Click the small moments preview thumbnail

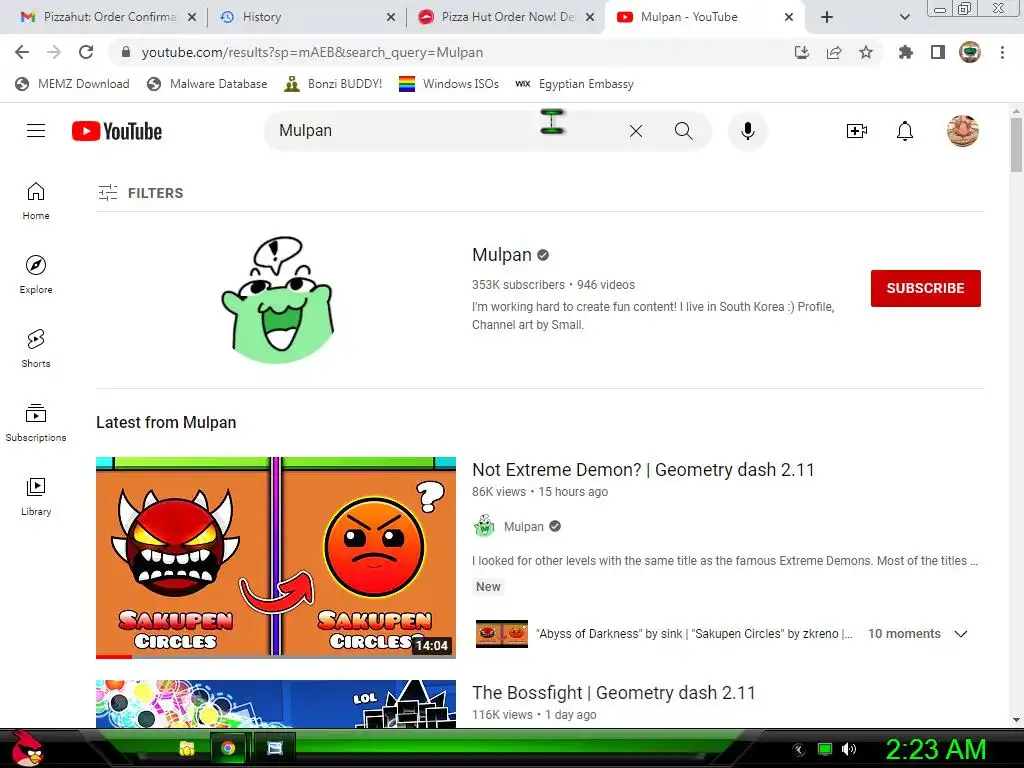click(502, 633)
